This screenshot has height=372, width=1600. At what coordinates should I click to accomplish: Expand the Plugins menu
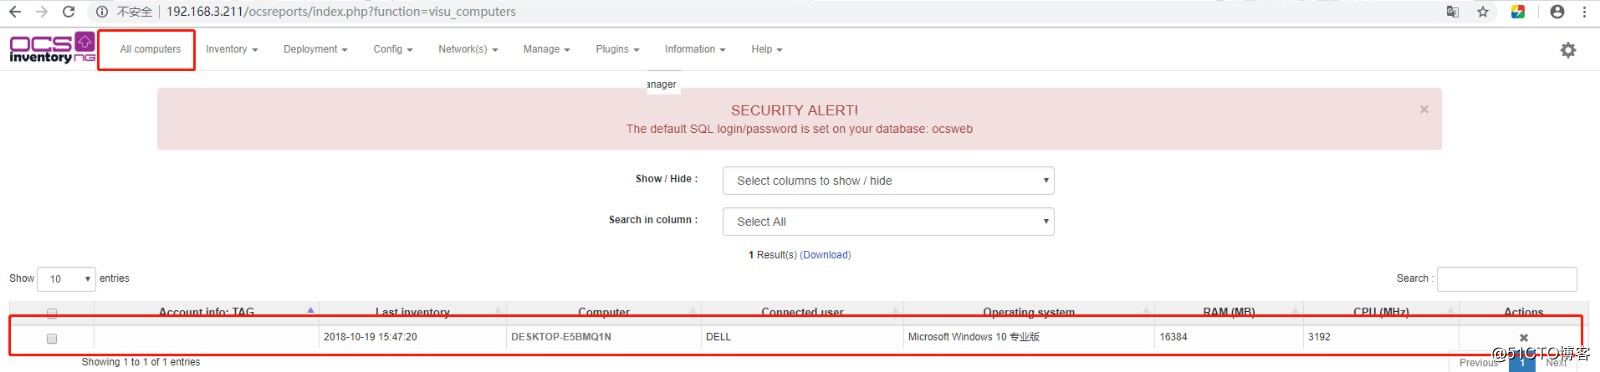tap(617, 49)
